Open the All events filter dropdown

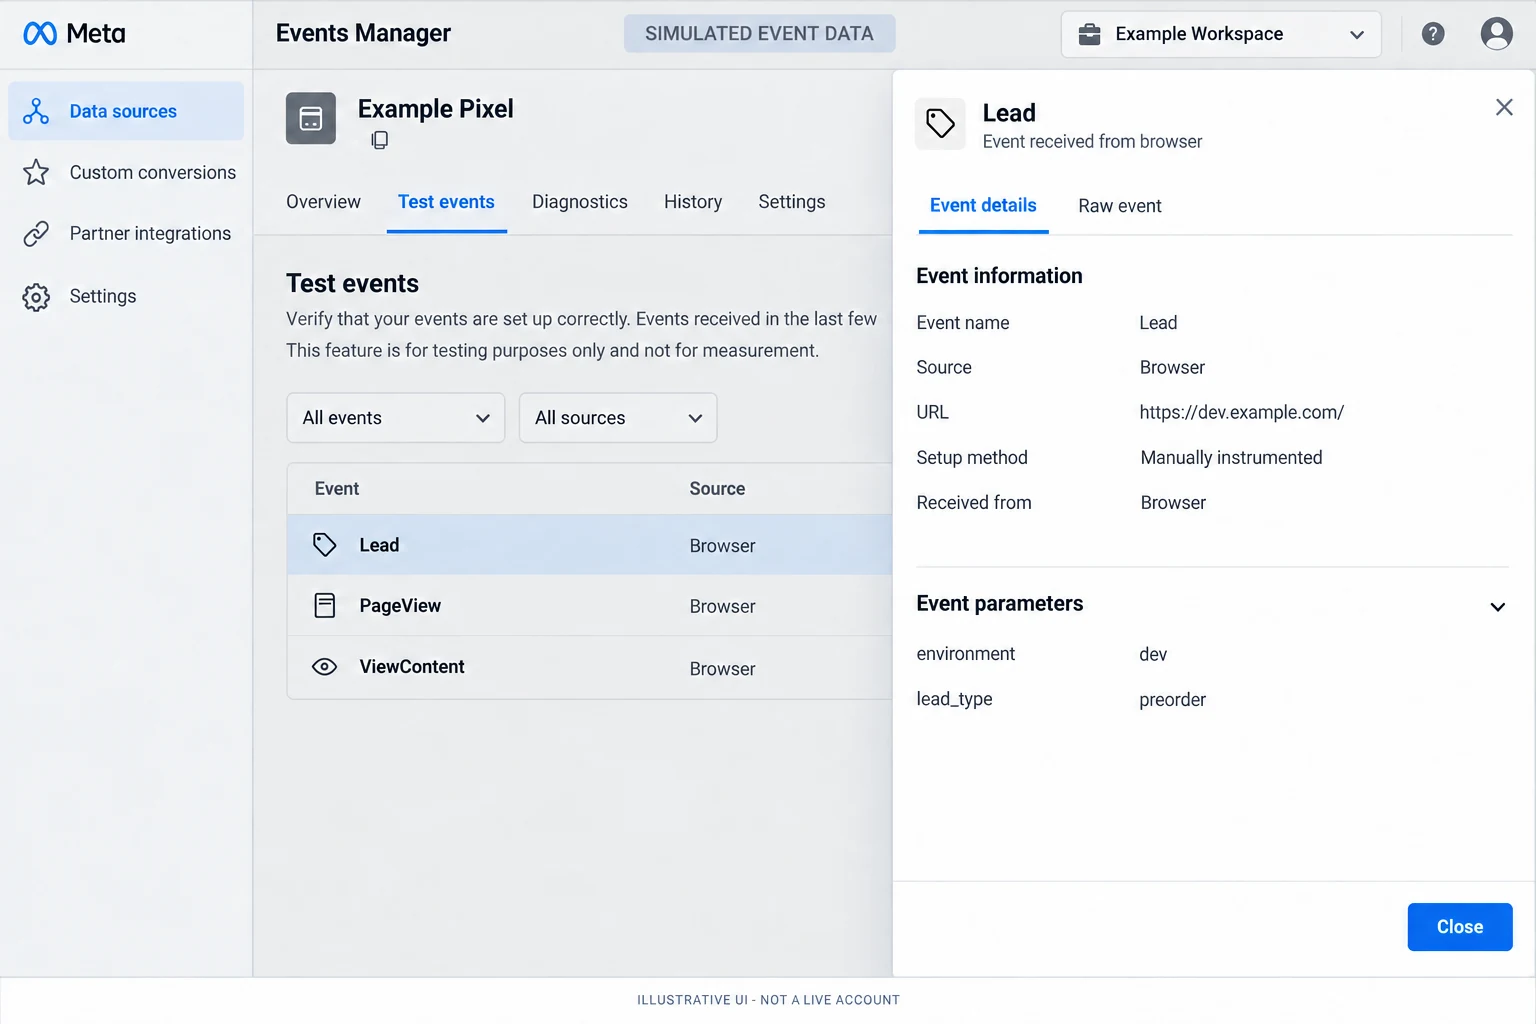point(396,418)
